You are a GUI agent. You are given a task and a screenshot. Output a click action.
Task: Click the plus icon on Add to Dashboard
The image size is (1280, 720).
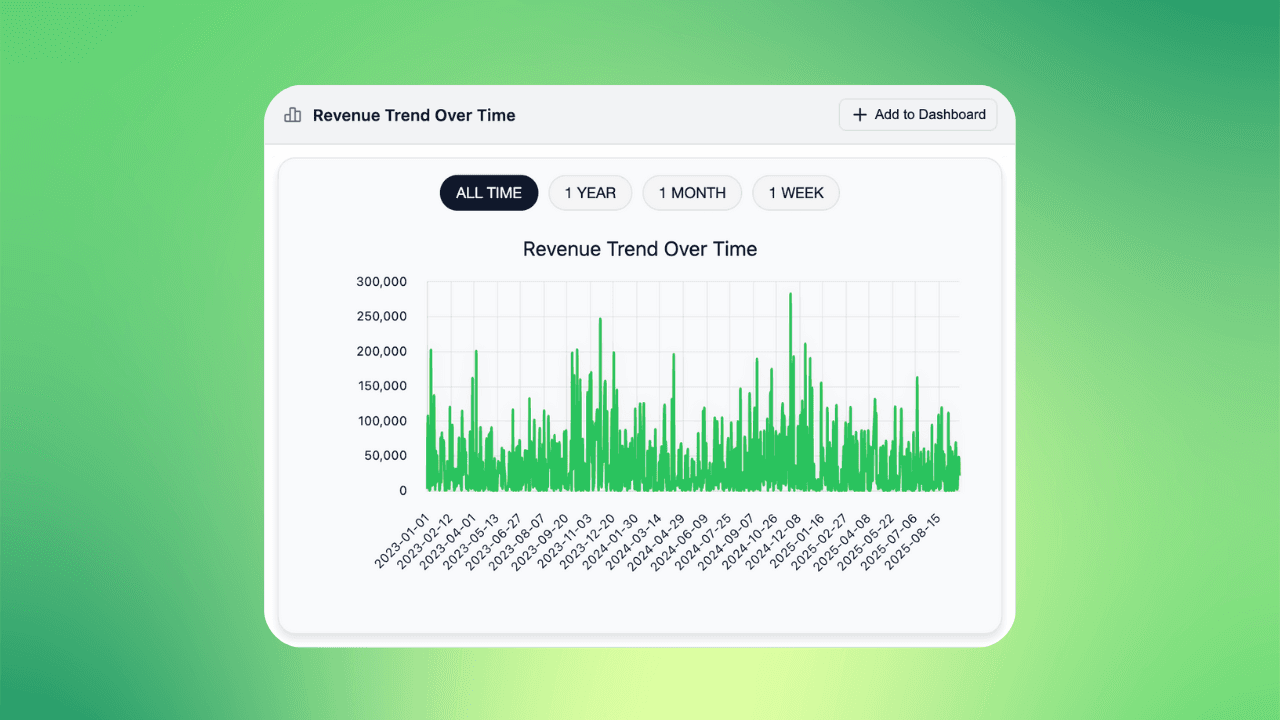pyautogui.click(x=860, y=114)
